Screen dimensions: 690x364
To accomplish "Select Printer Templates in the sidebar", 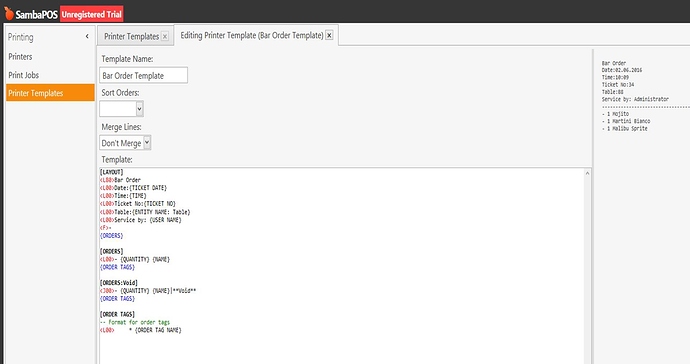I will pos(50,93).
